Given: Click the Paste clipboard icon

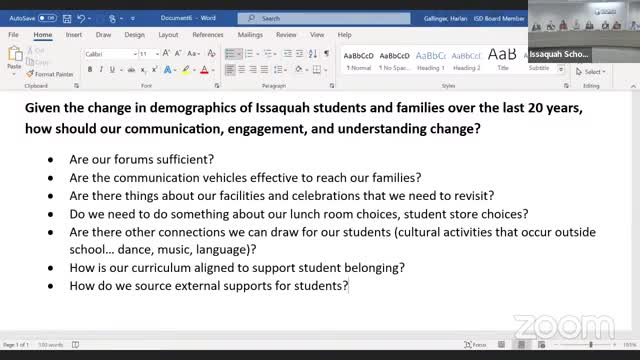Looking at the screenshot, I should (x=15, y=54).
